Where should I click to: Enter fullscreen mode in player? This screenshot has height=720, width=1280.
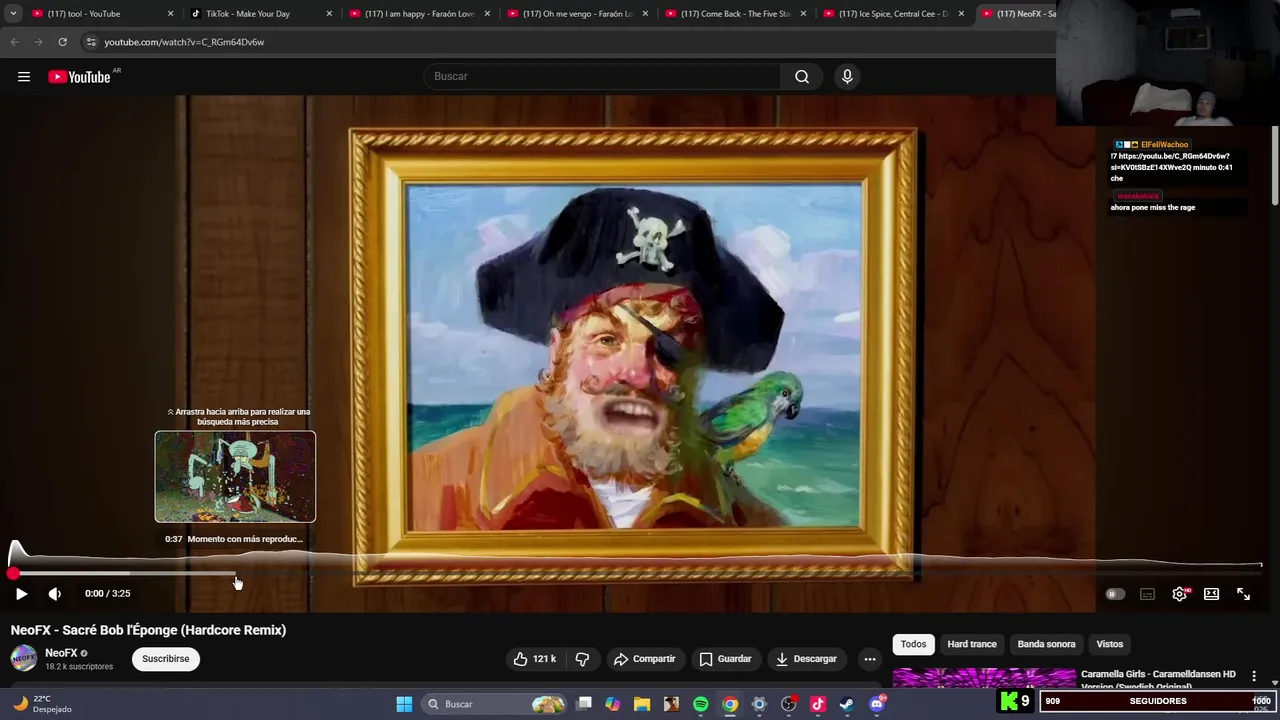1244,594
